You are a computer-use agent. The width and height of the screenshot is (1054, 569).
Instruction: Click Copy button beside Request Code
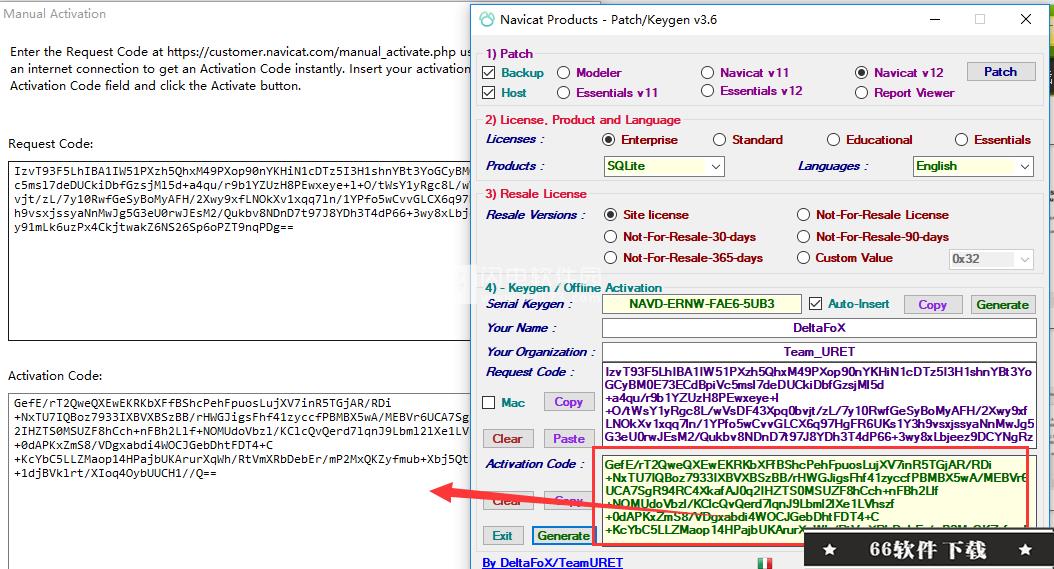tap(568, 402)
